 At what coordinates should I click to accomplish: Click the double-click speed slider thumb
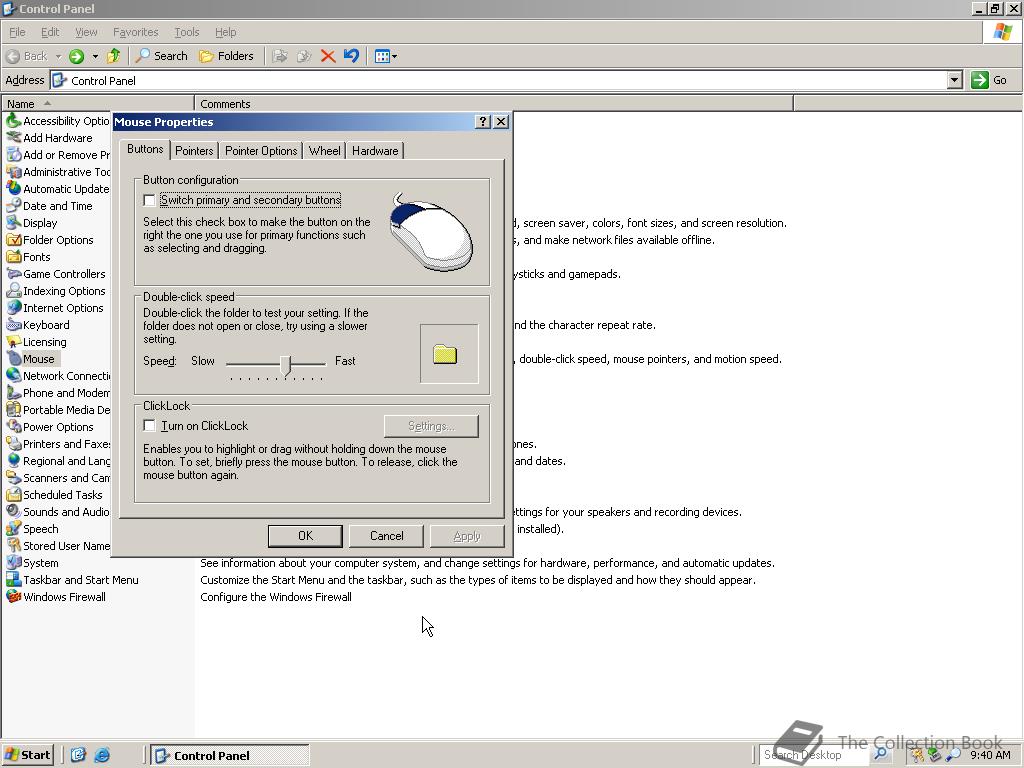(285, 365)
